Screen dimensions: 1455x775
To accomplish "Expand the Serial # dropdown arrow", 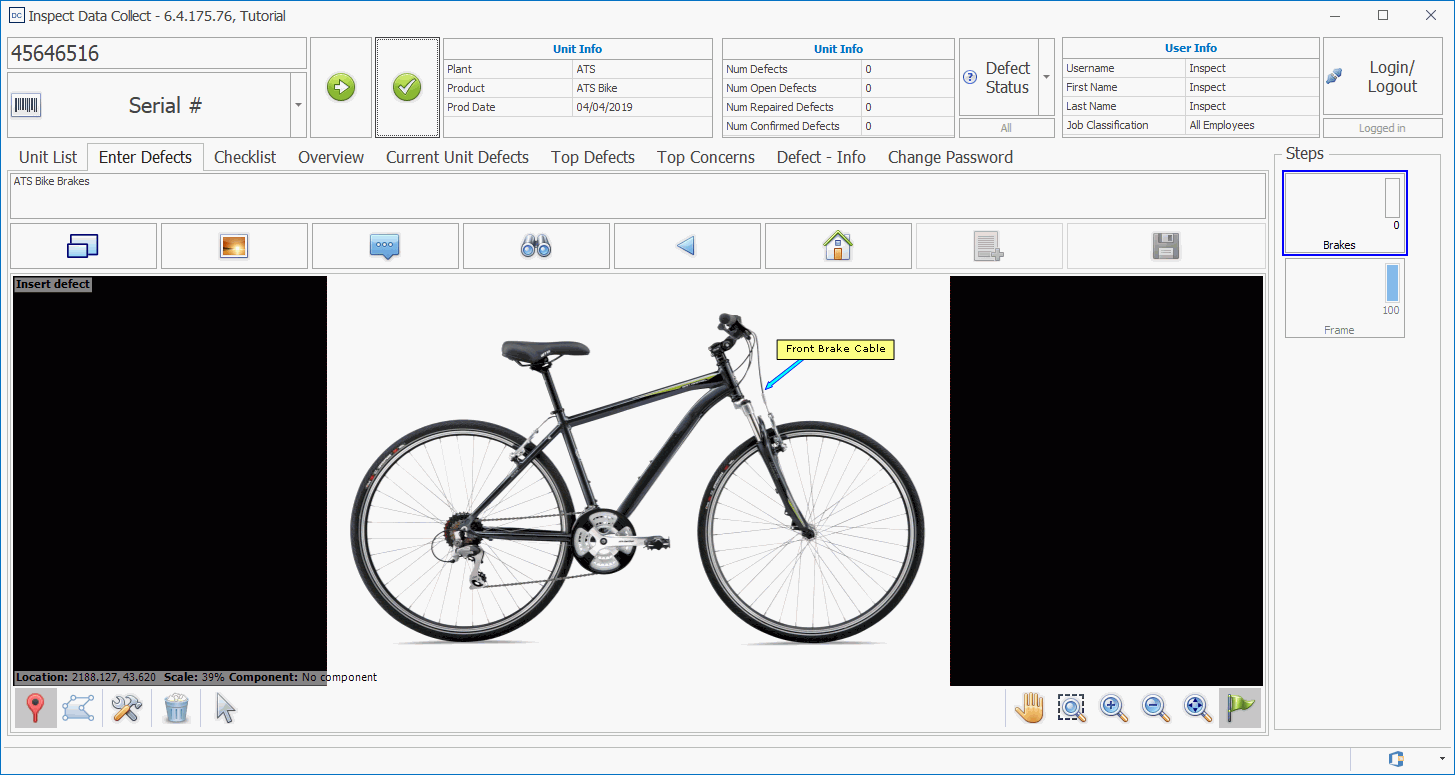I will click(298, 105).
